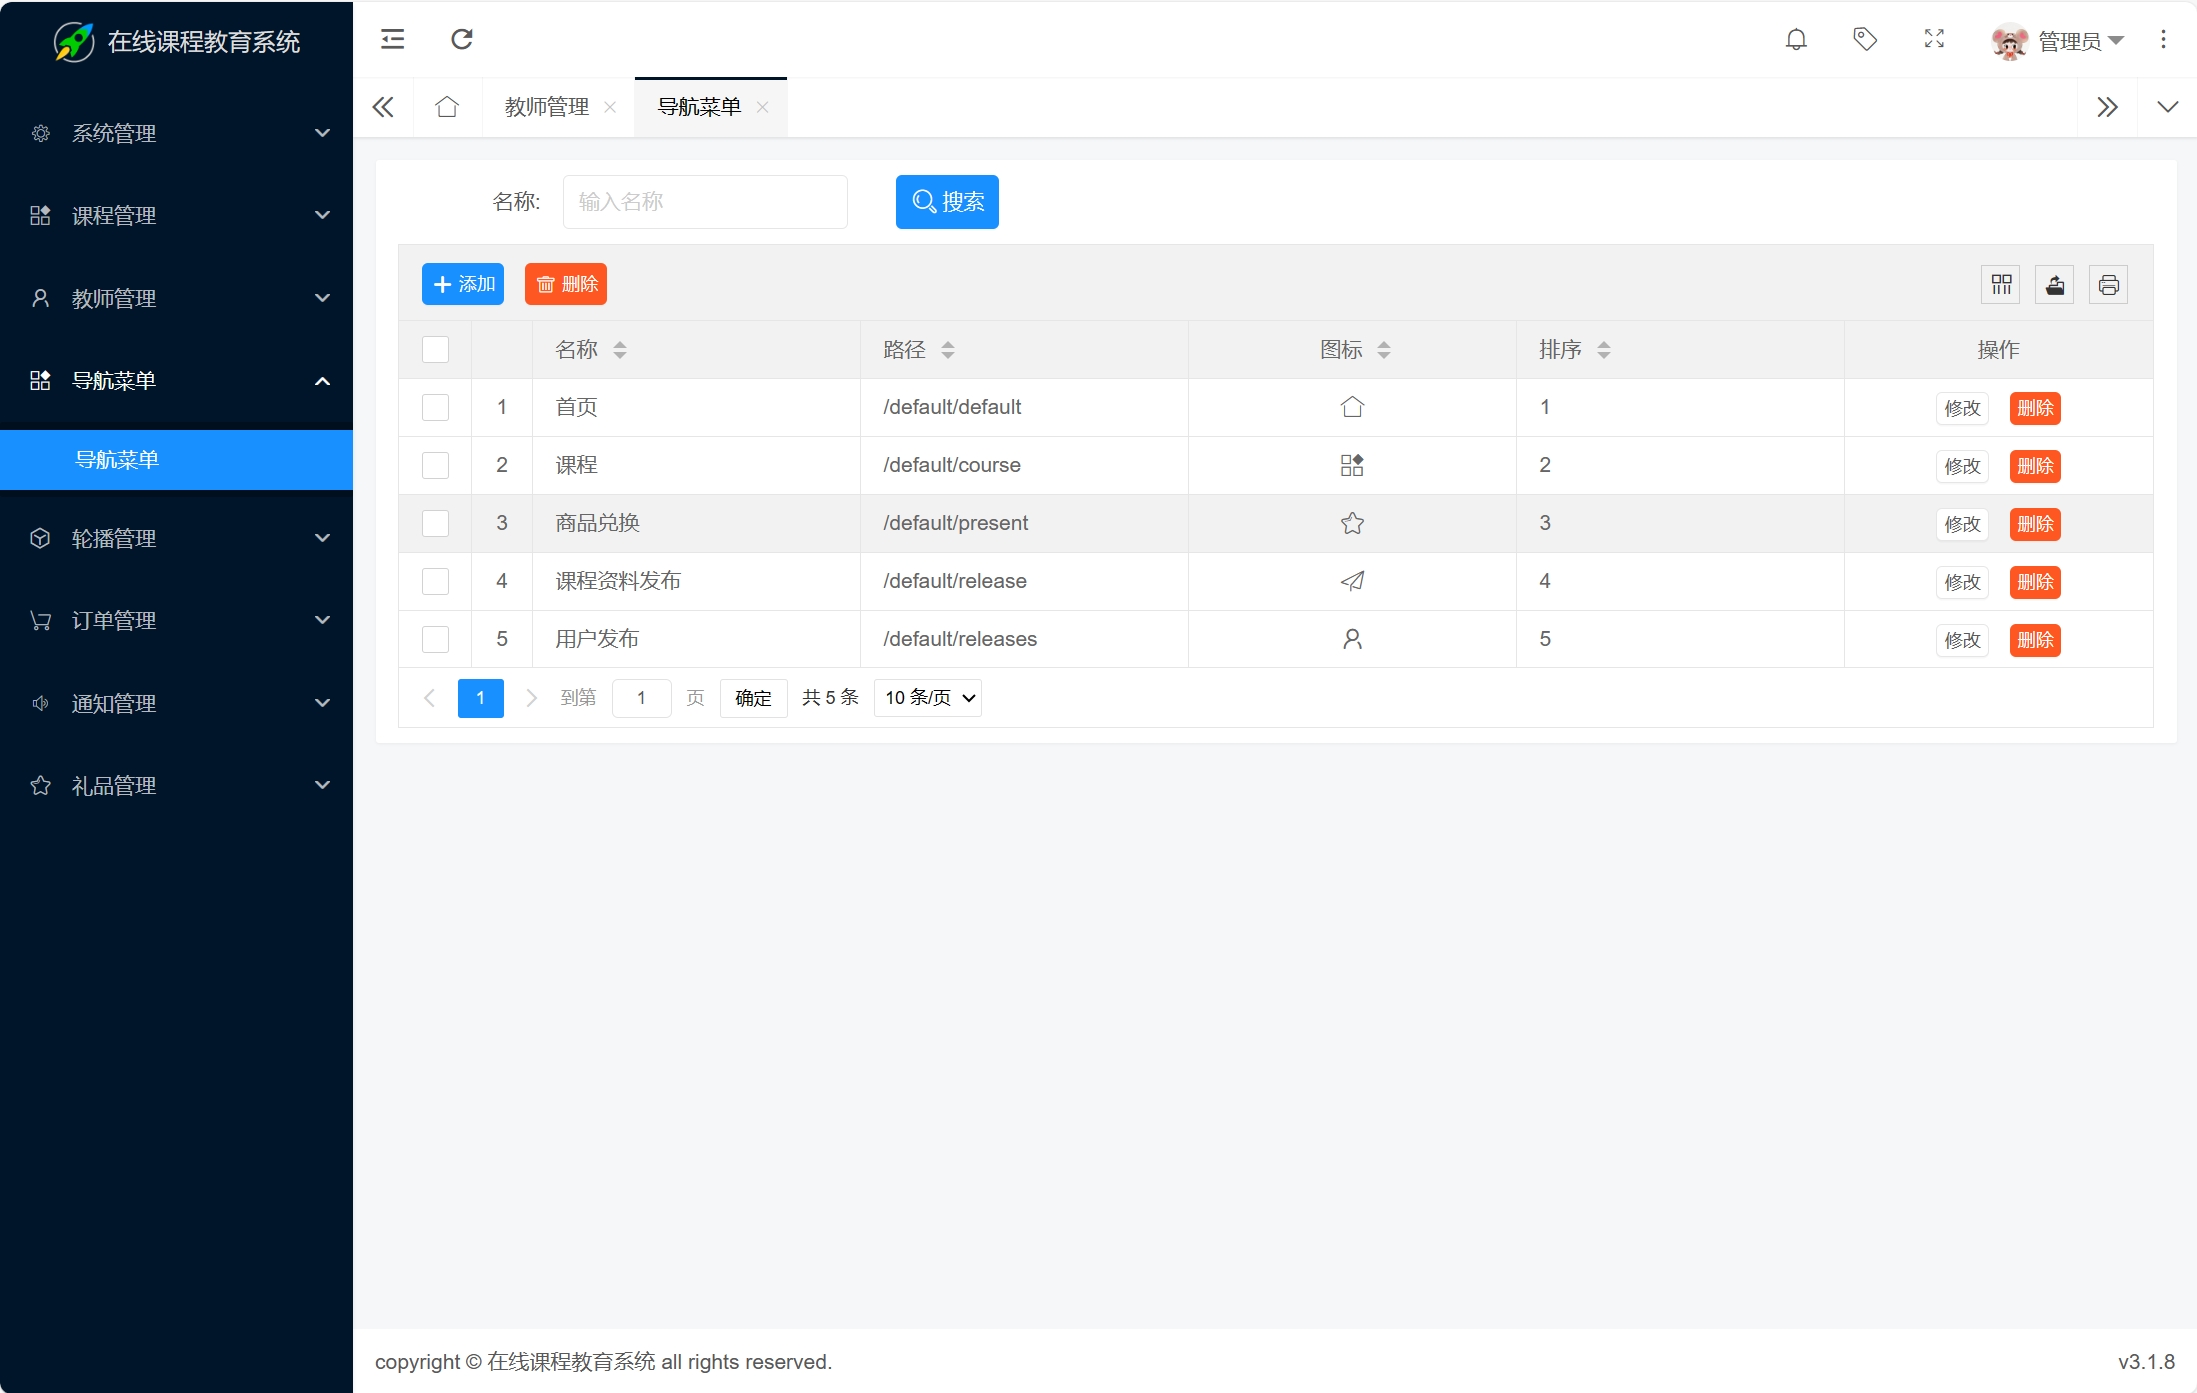Click the notification bell icon
Screen dimensions: 2197x1393
1796,40
